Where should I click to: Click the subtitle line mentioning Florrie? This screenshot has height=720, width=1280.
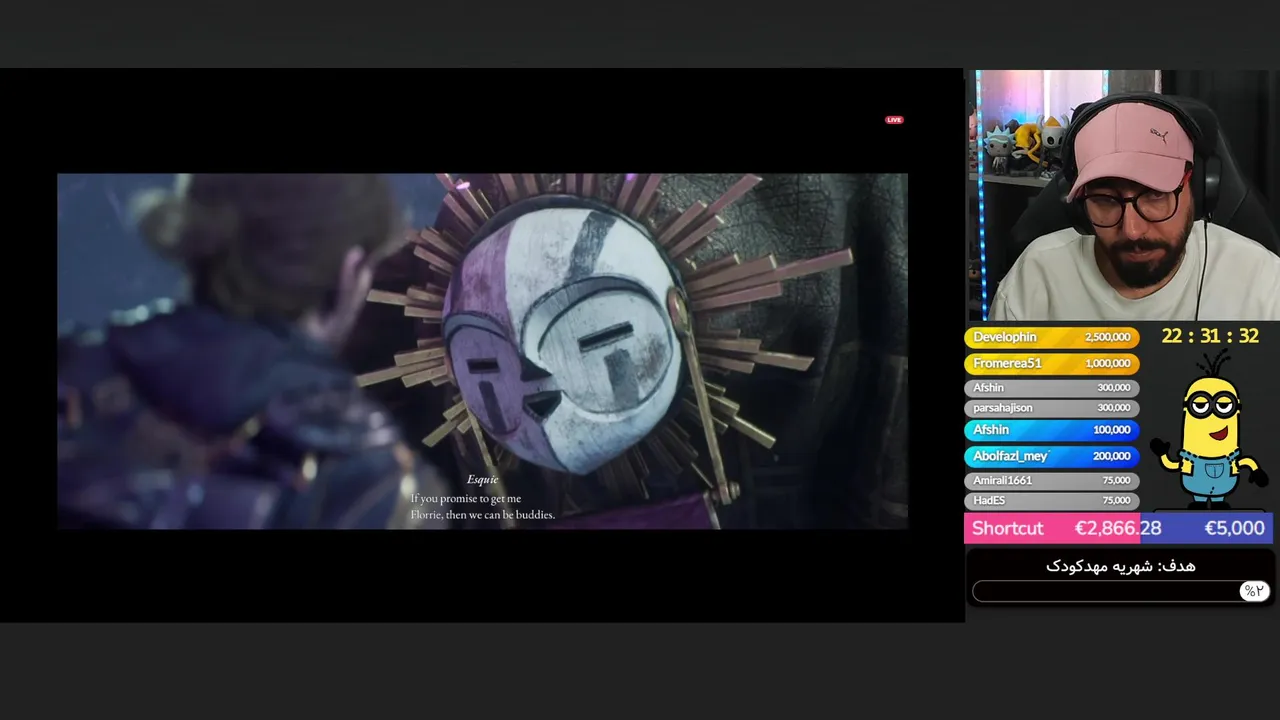point(482,515)
